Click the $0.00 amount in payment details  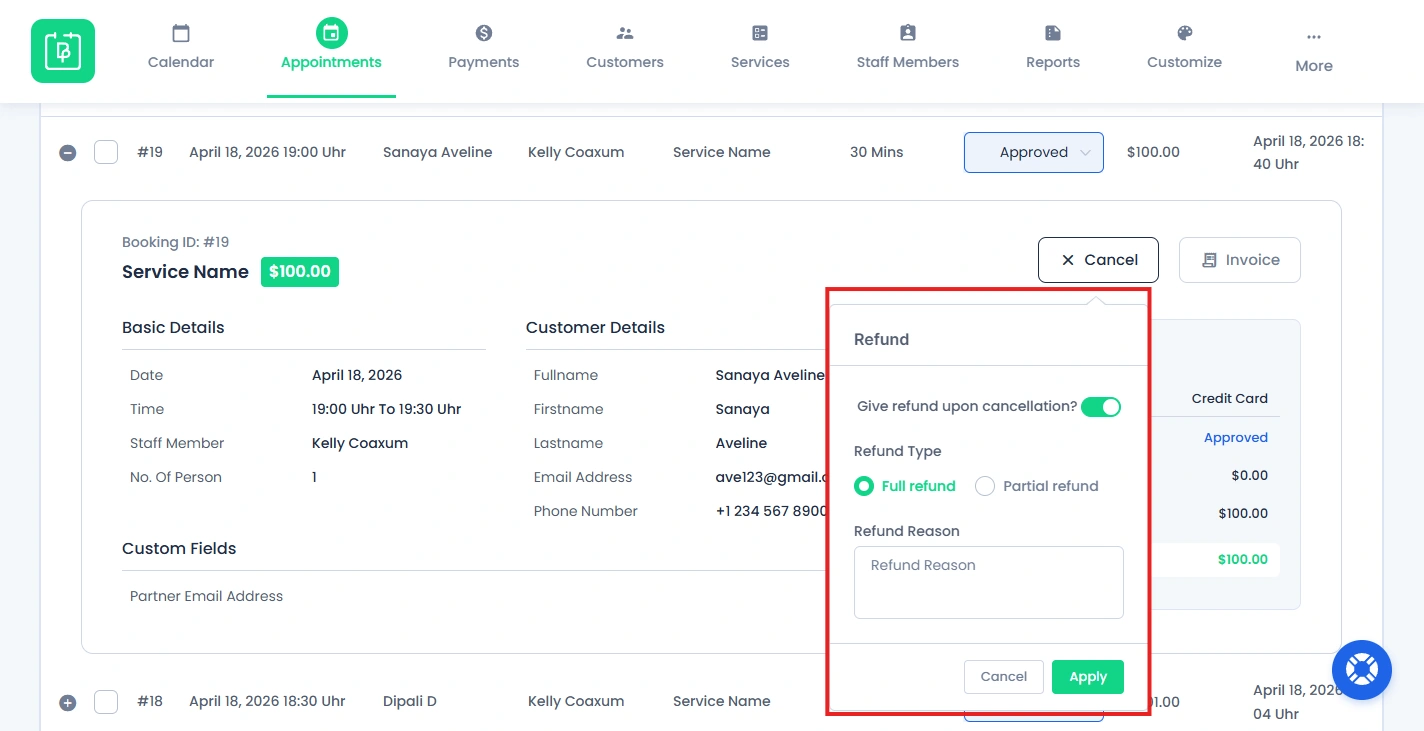pyautogui.click(x=1250, y=475)
